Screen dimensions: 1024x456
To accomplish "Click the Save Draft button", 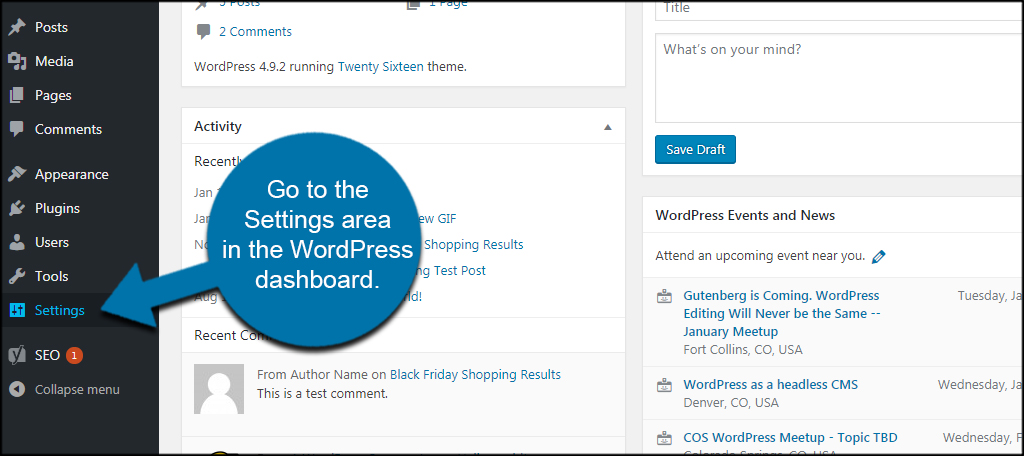I will (696, 150).
